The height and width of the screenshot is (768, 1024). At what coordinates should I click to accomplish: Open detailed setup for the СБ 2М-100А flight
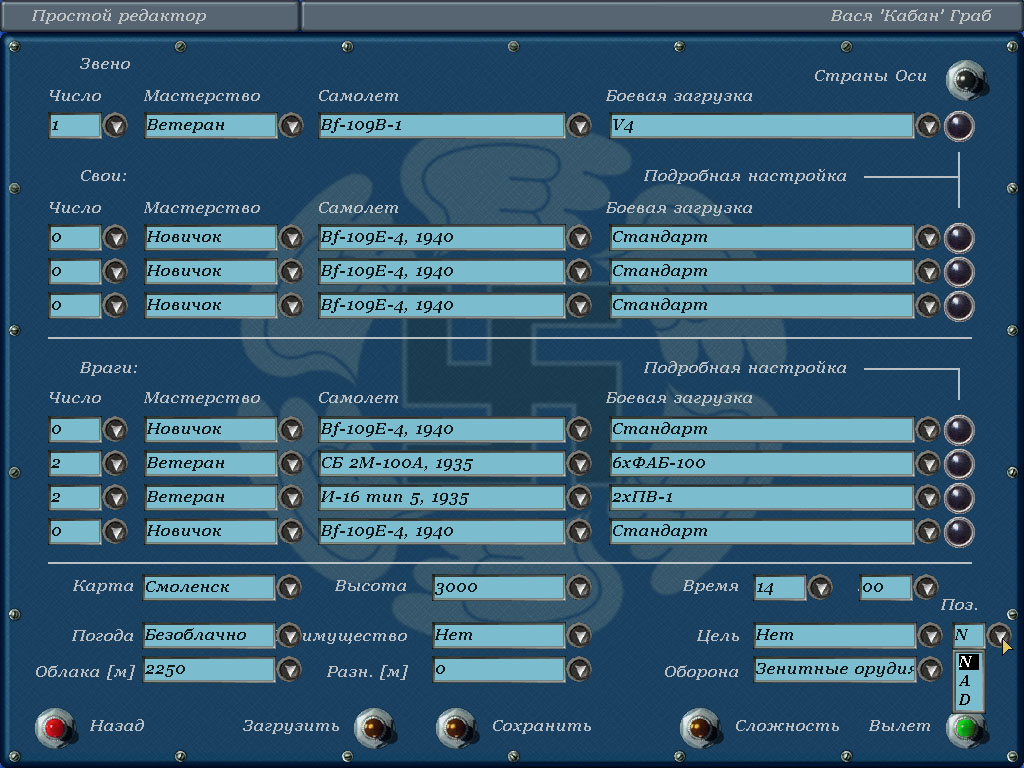click(x=959, y=464)
